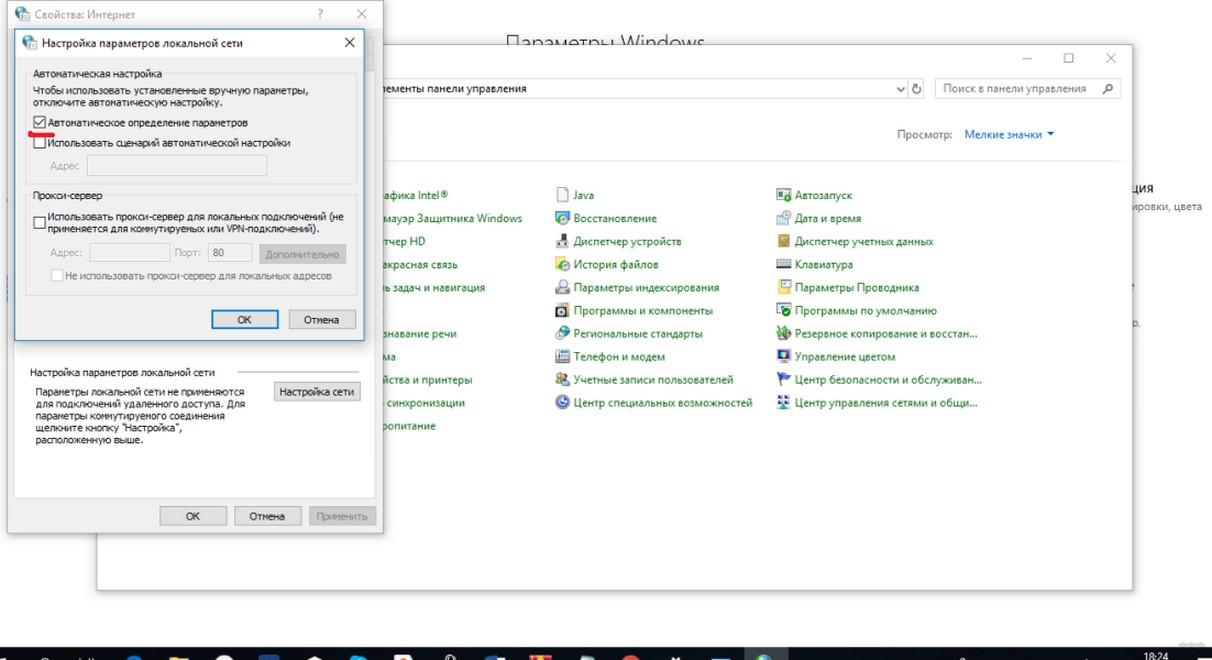Expand the control panel address bar dropdown arrow

[x=900, y=88]
